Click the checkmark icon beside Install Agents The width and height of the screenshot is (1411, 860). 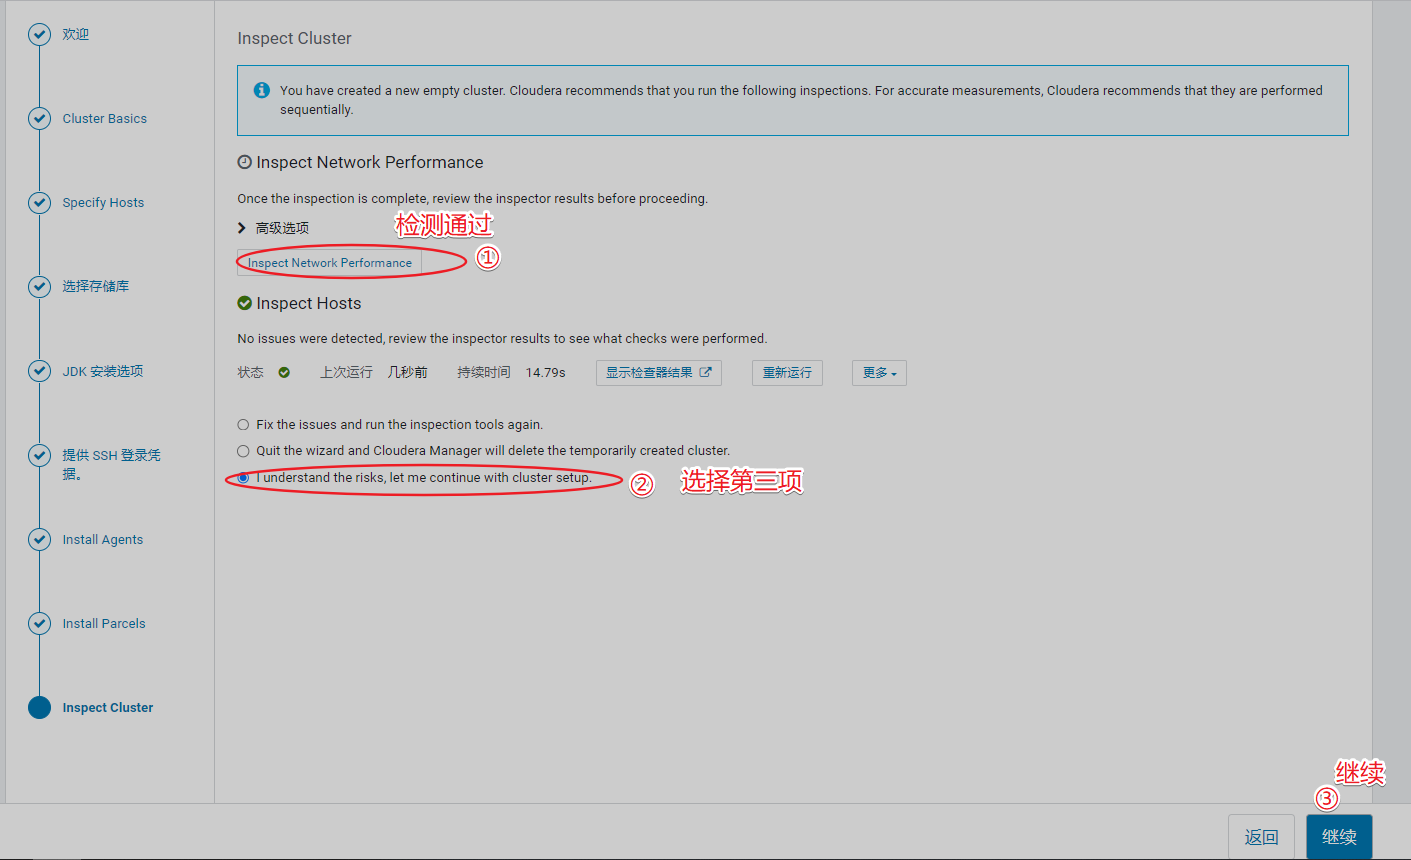39,539
